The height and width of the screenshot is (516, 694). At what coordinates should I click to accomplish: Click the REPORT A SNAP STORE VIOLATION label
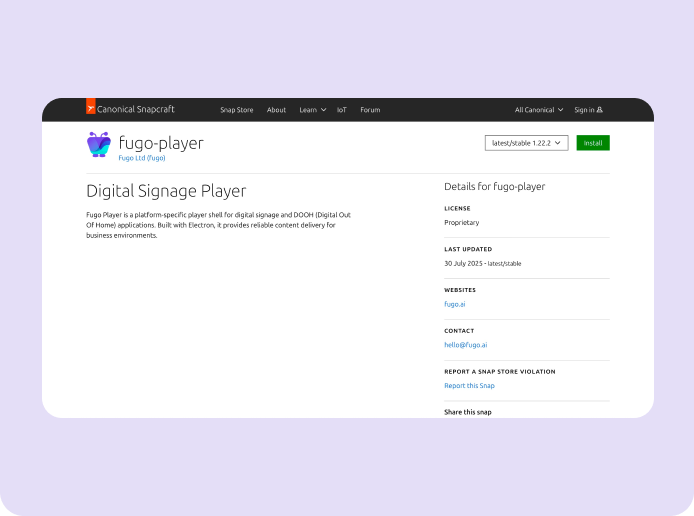coord(500,372)
